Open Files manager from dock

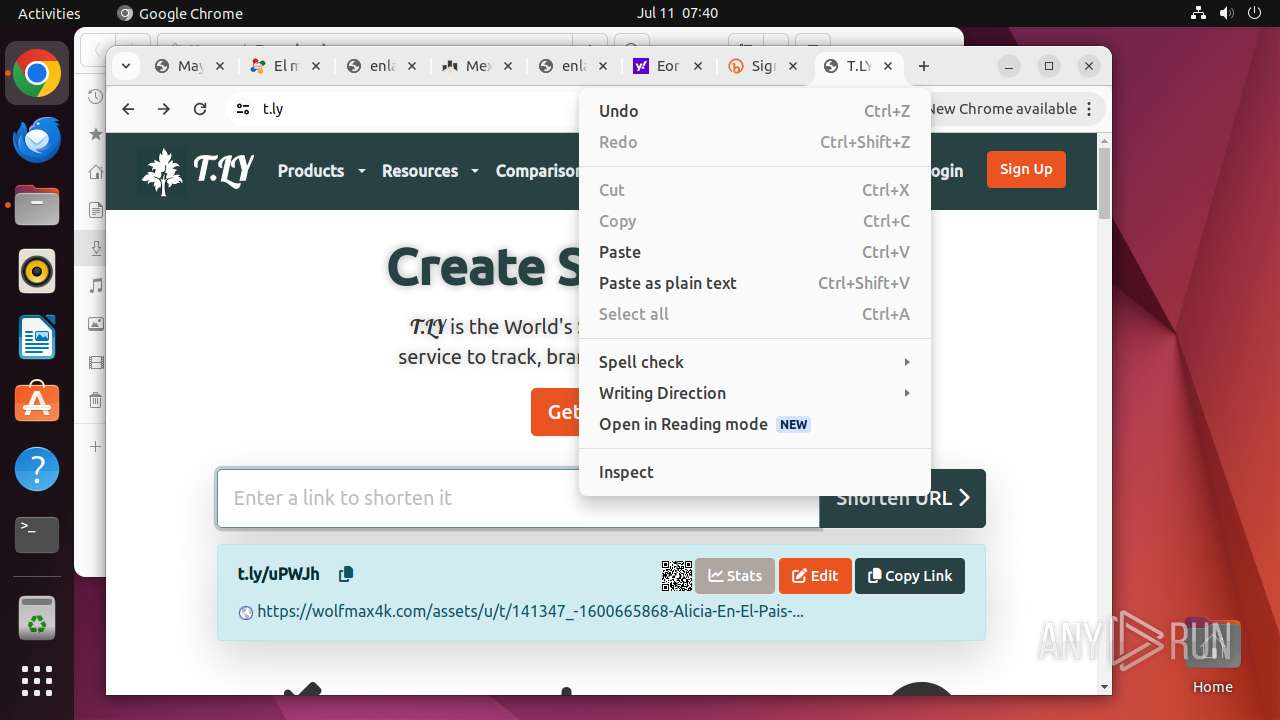pos(37,206)
